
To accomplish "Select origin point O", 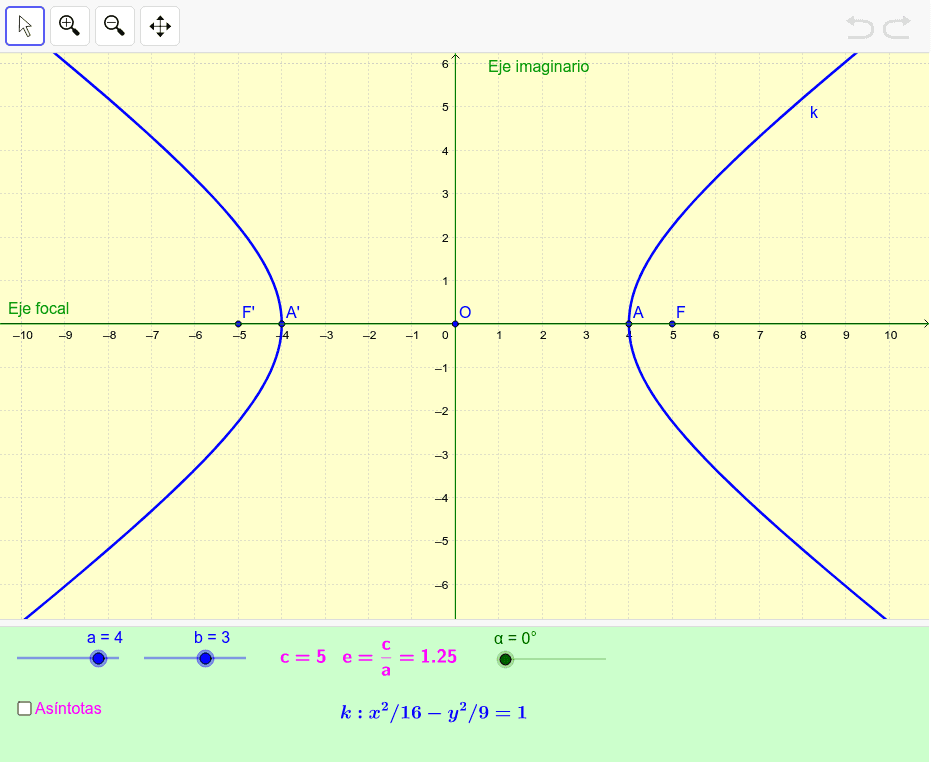I will click(x=455, y=324).
